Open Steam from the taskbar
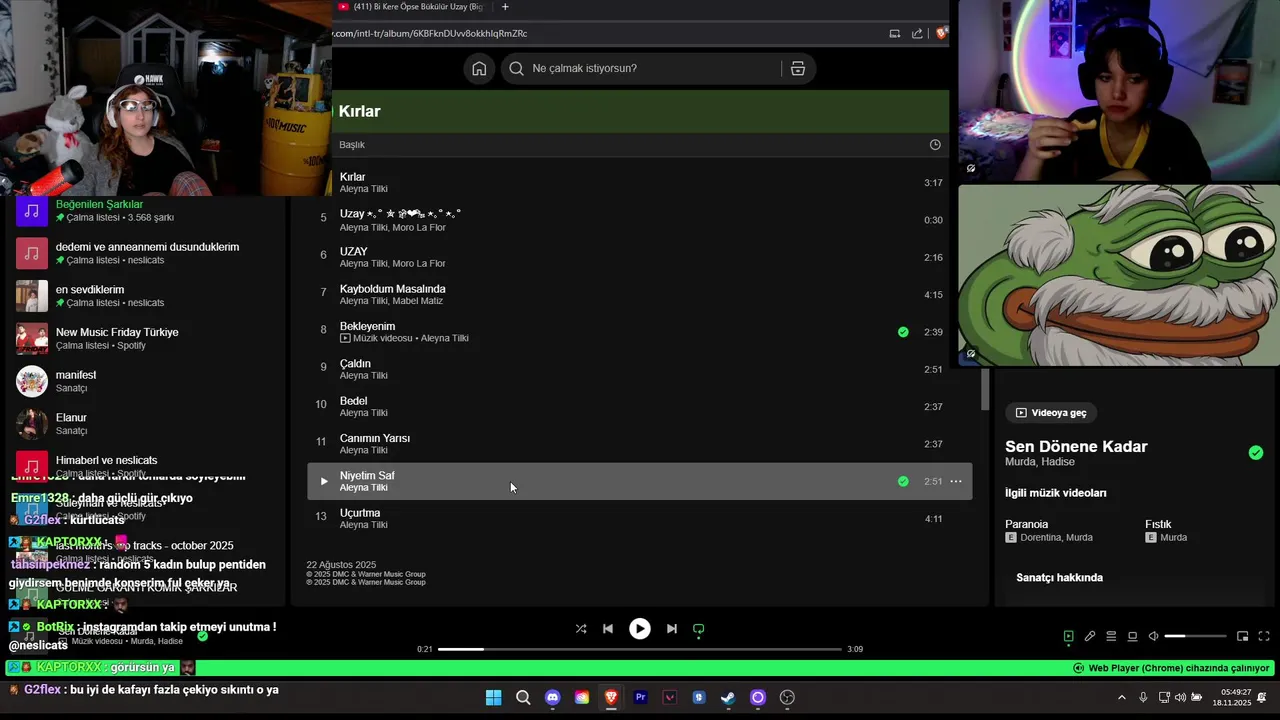1280x720 pixels. pyautogui.click(x=728, y=698)
